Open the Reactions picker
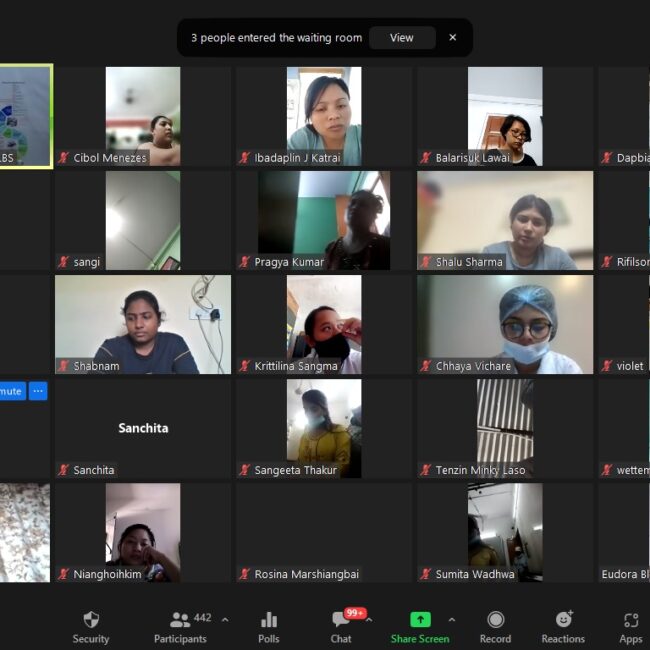The width and height of the screenshot is (650, 650). 563,627
